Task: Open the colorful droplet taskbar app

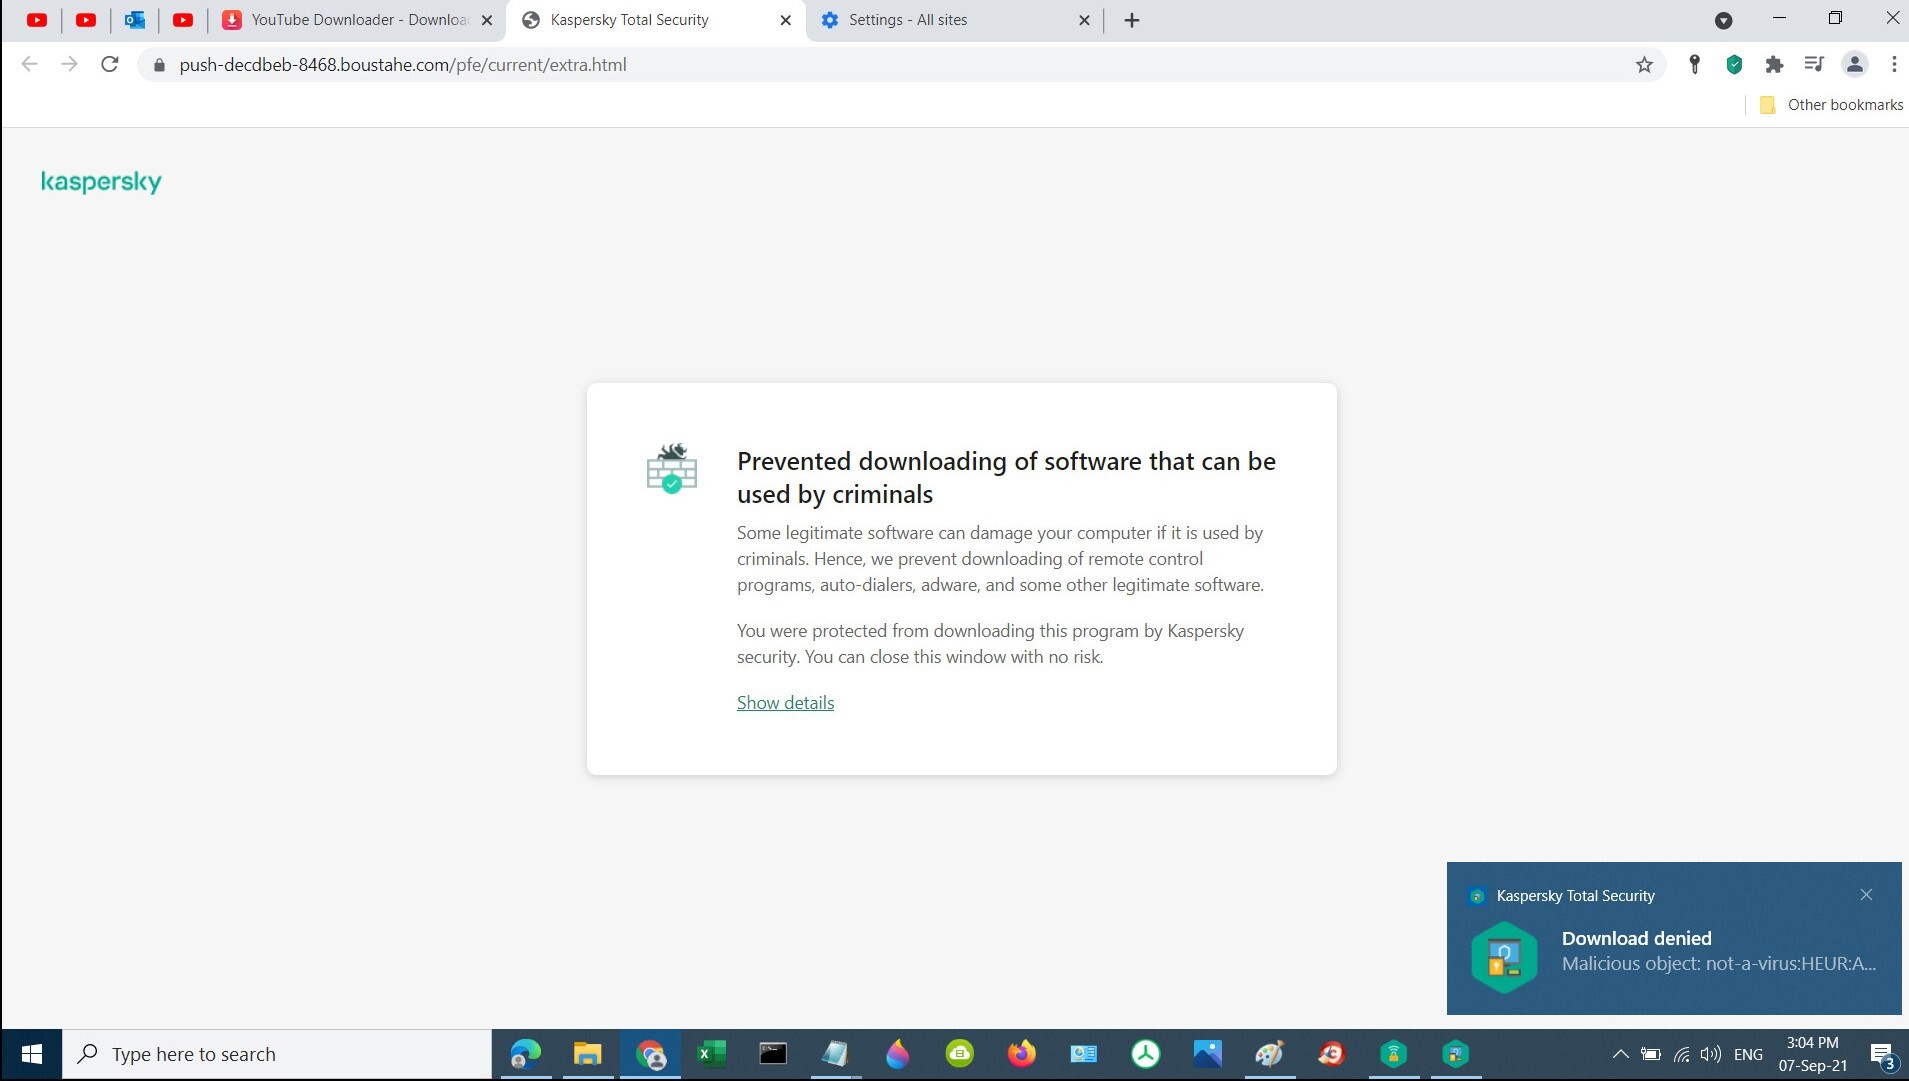Action: [x=897, y=1054]
